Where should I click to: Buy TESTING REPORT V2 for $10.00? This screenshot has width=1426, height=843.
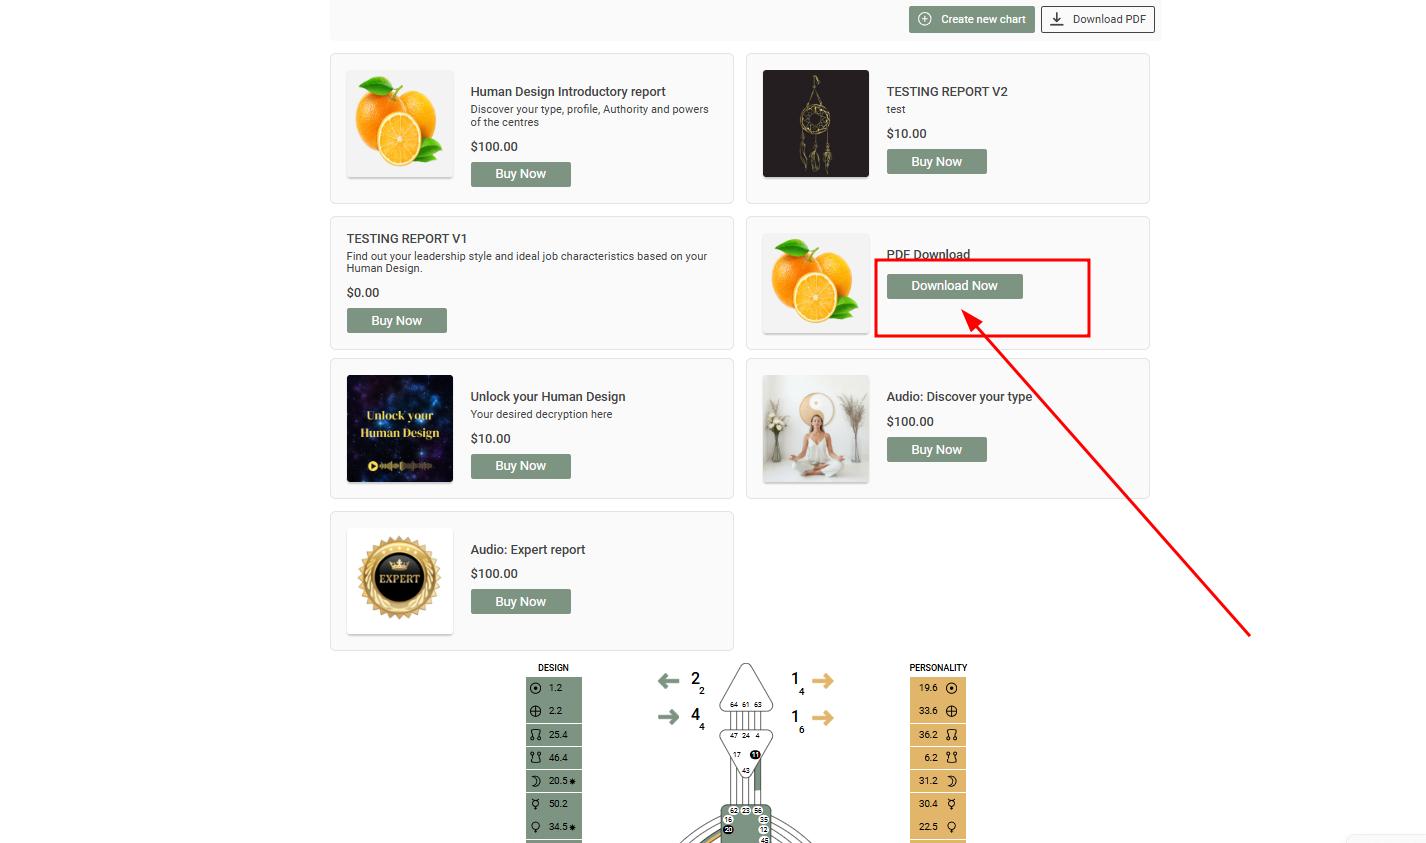pos(937,162)
